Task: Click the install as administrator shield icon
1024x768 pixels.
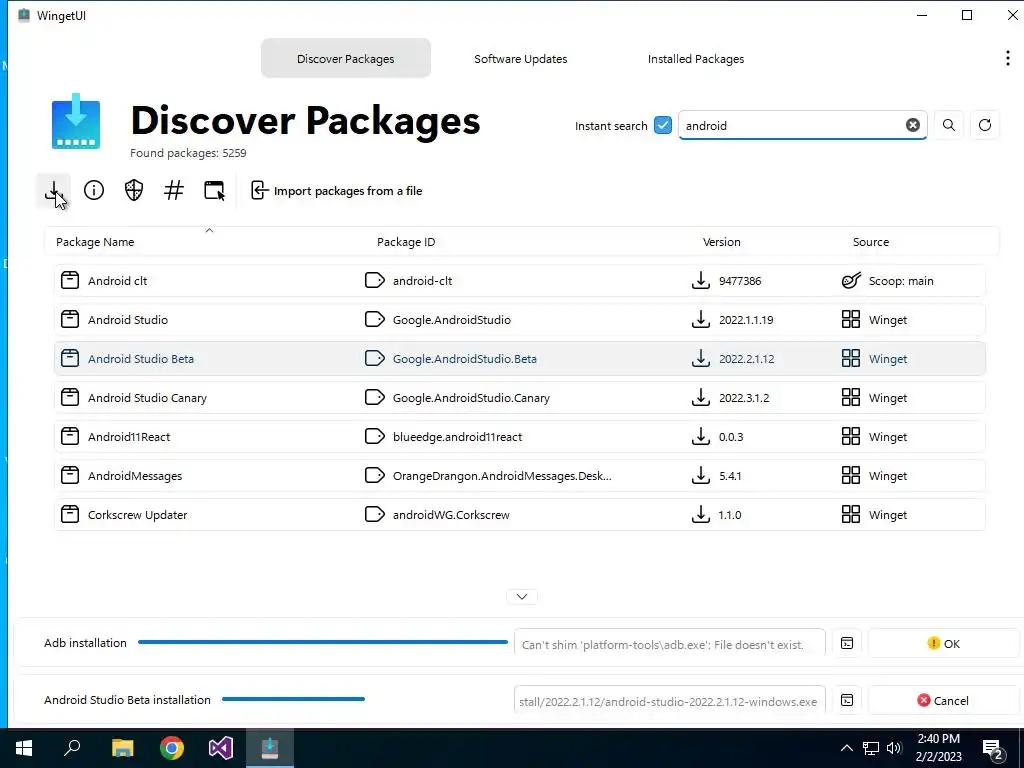Action: (x=134, y=190)
